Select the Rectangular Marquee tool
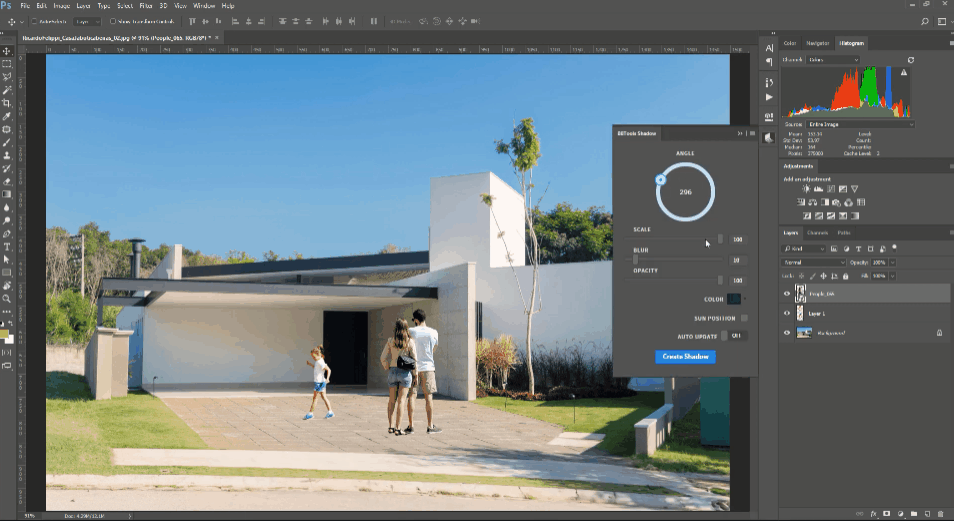Image resolution: width=954 pixels, height=521 pixels. point(7,64)
